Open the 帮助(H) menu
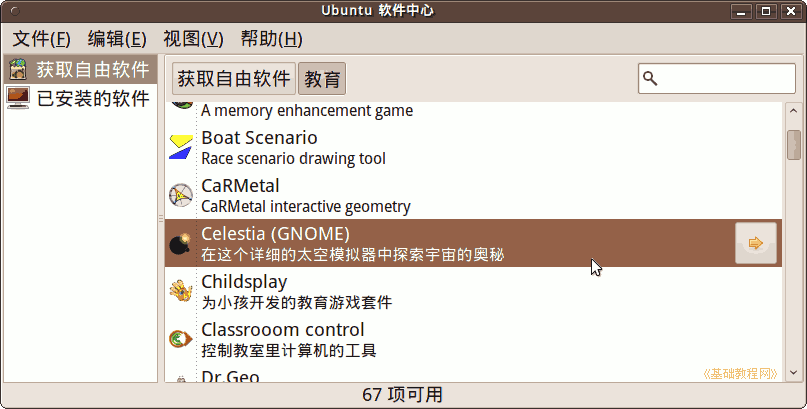This screenshot has height=409, width=807. click(272, 39)
